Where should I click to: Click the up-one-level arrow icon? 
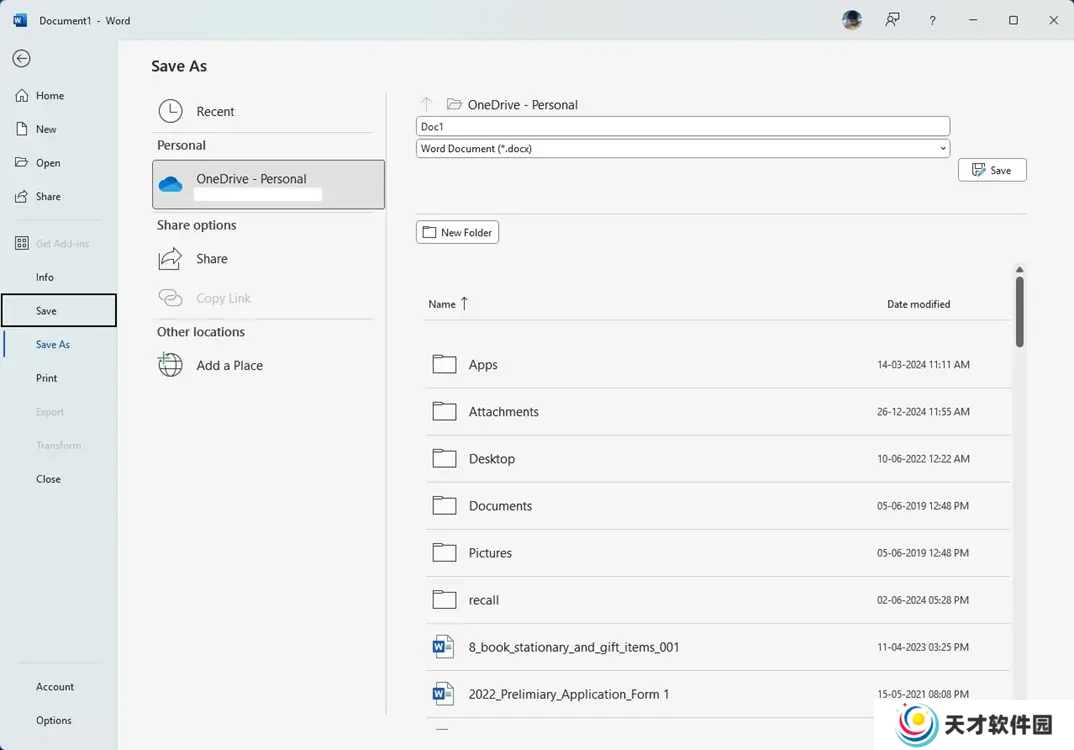(x=426, y=104)
